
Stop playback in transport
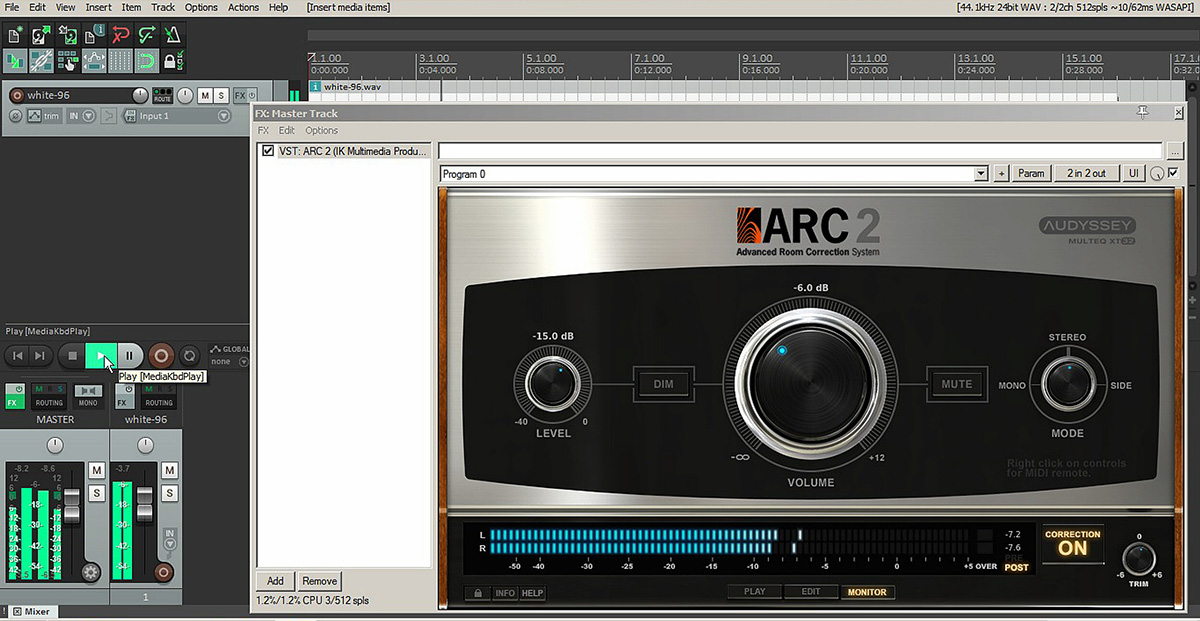[71, 355]
